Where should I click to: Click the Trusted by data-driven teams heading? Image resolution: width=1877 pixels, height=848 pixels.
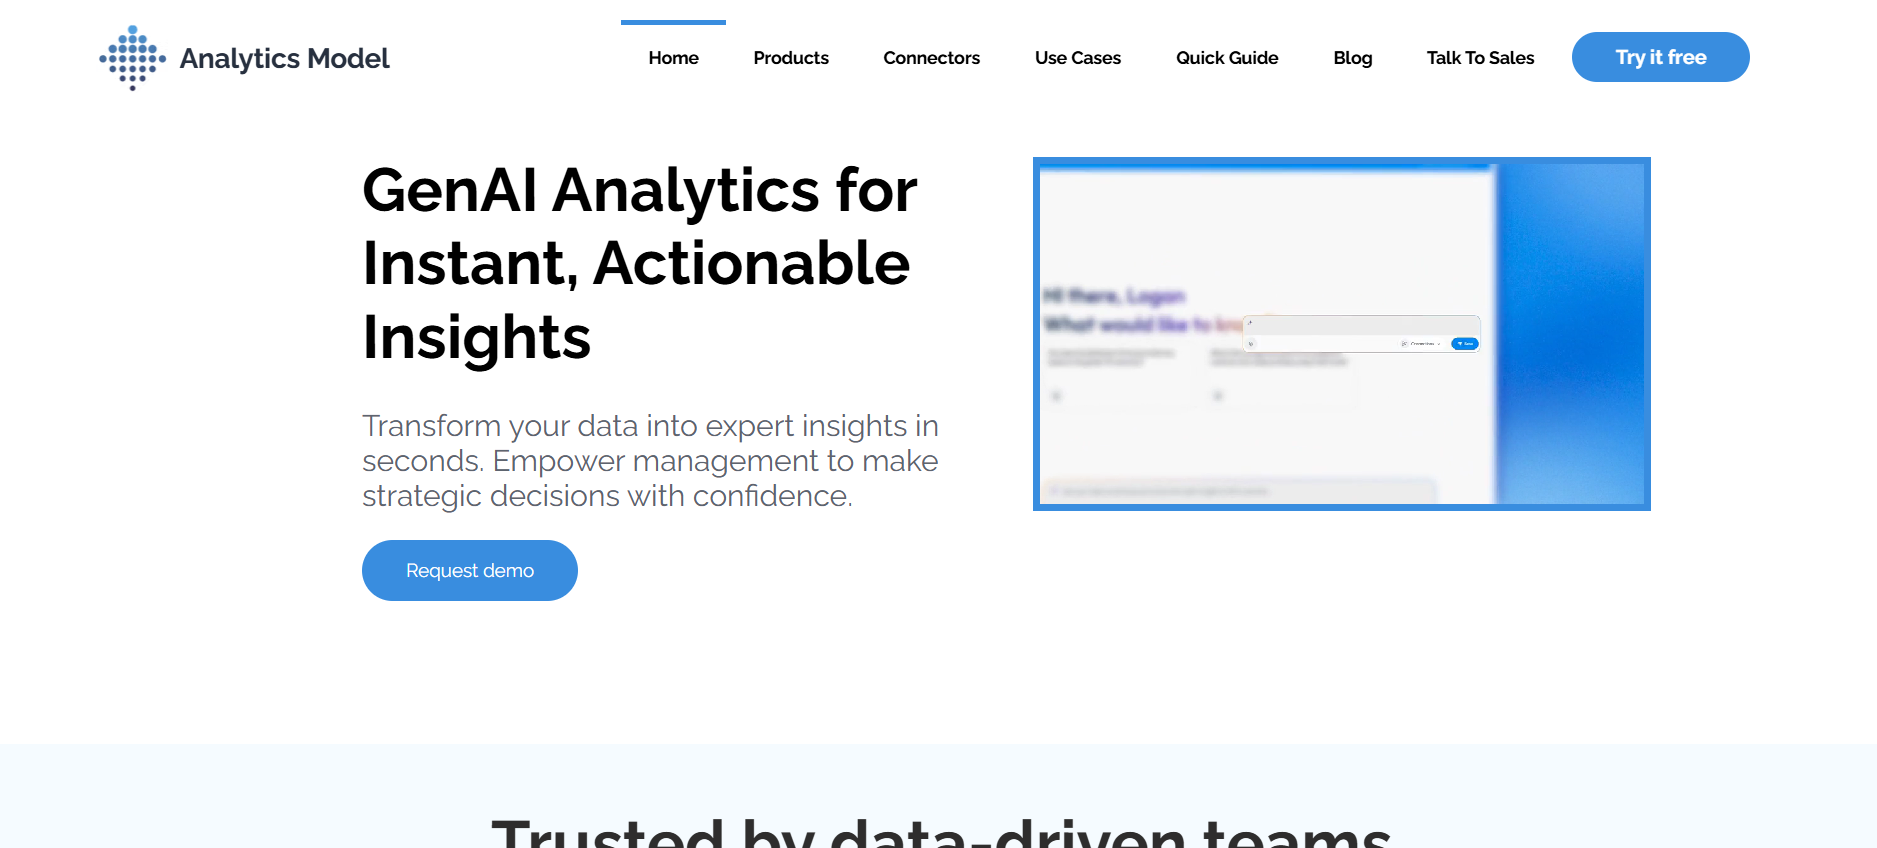click(941, 832)
